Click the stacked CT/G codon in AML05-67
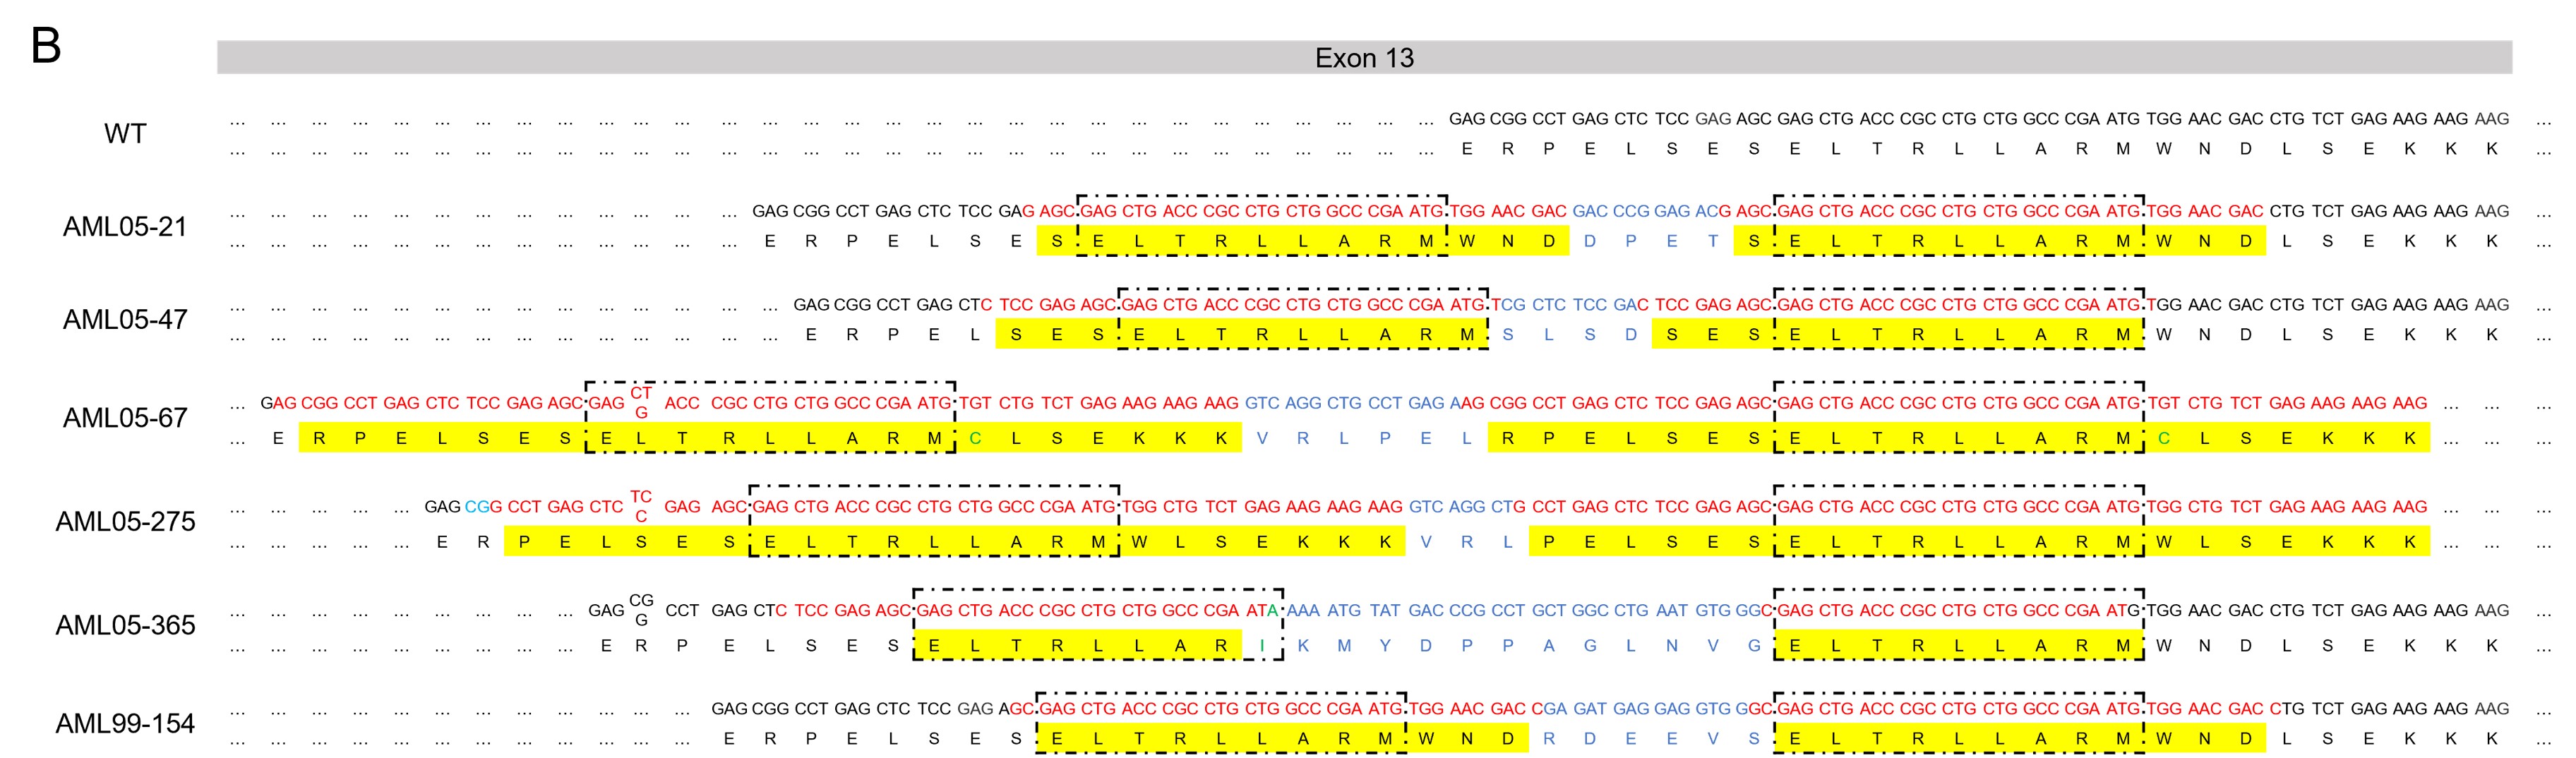This screenshot has width=2576, height=758. pyautogui.click(x=641, y=403)
